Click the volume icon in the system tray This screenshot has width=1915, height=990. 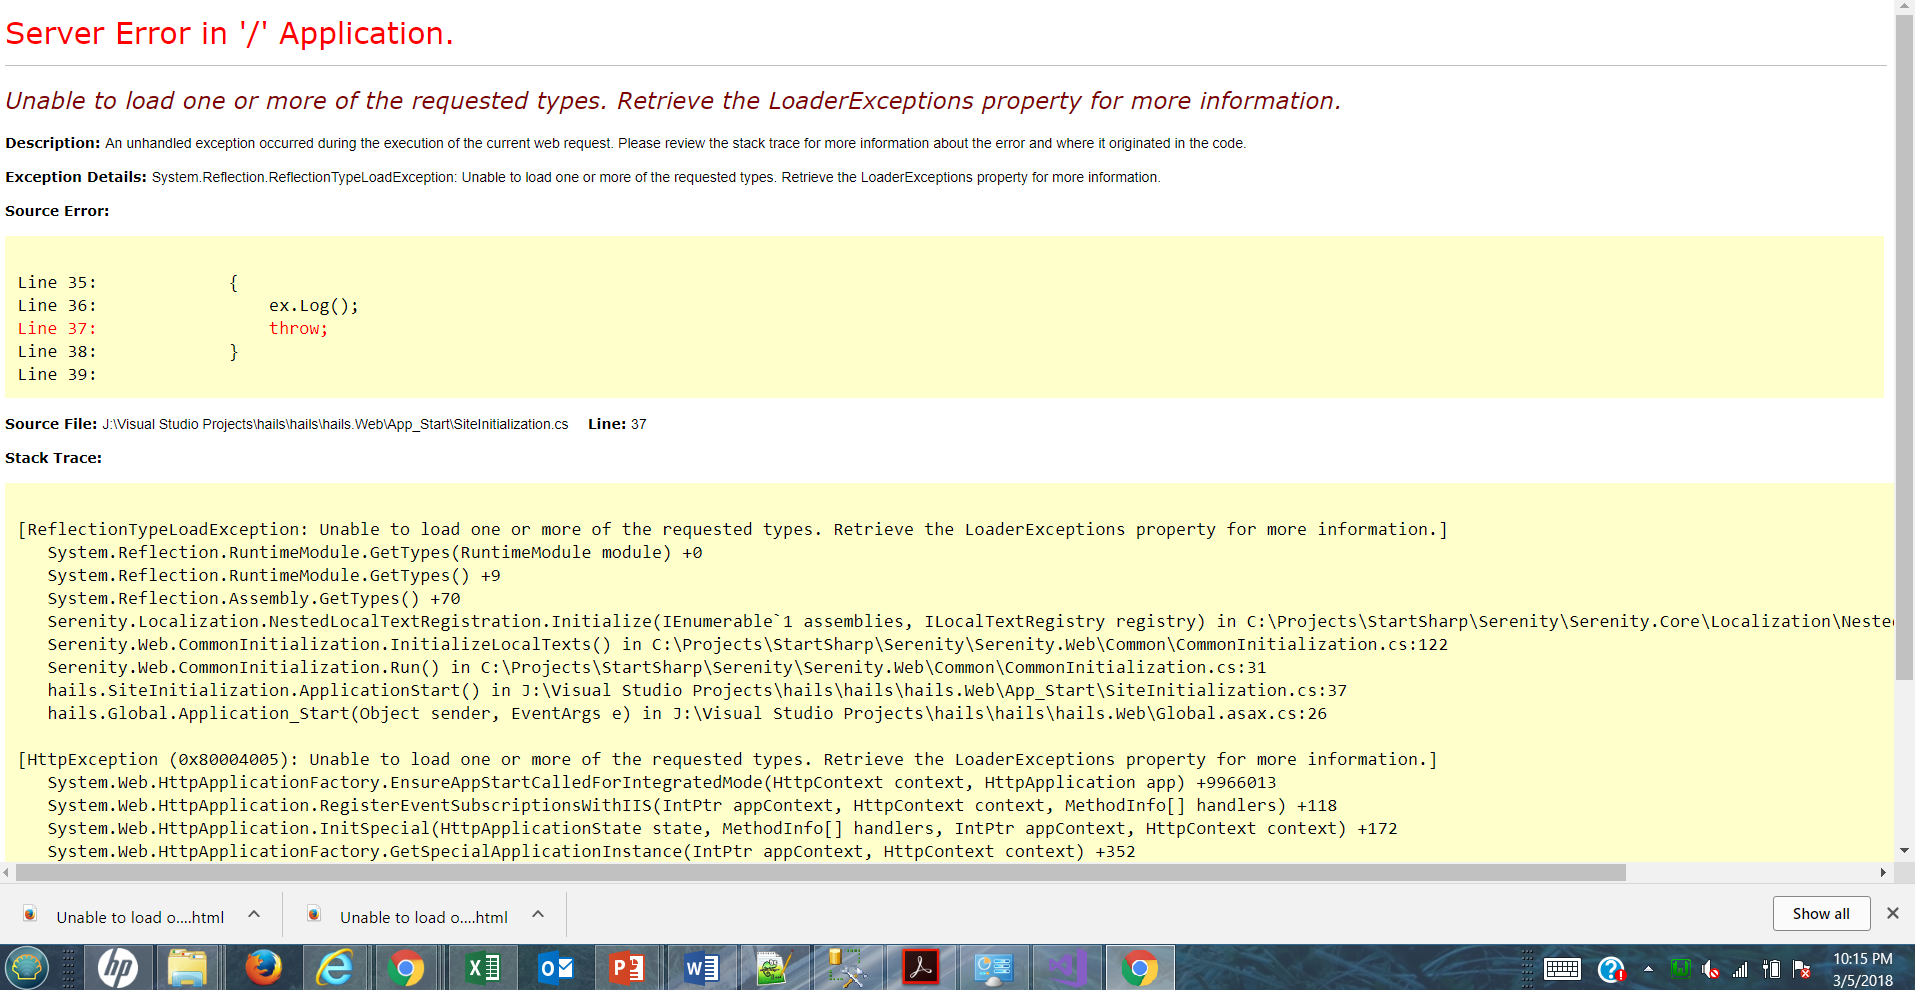point(1710,968)
